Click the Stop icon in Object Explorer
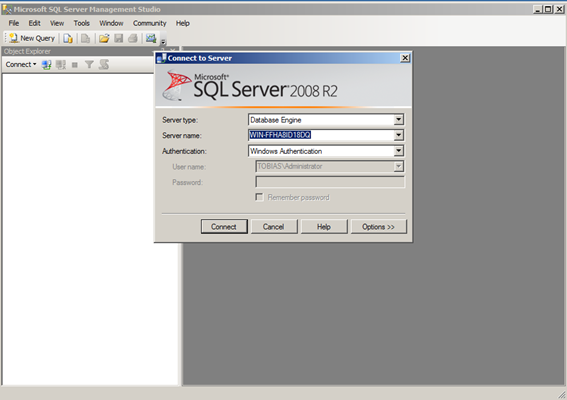 pos(74,65)
